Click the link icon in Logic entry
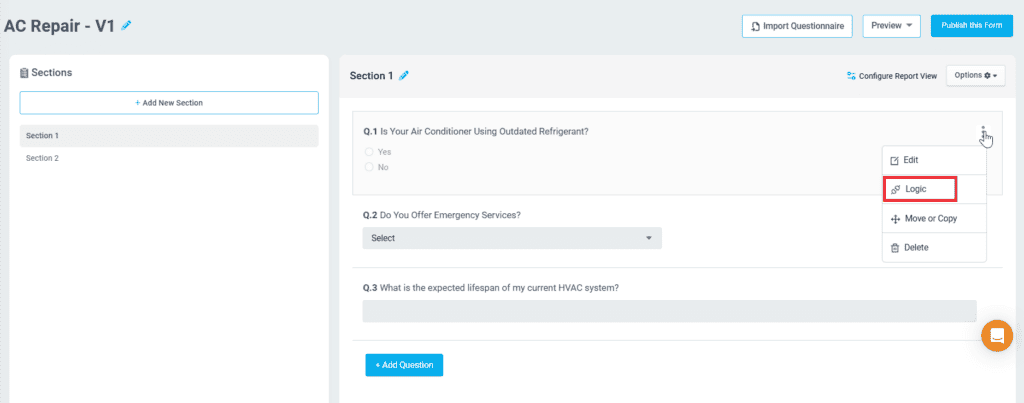This screenshot has height=403, width=1024. (x=895, y=189)
